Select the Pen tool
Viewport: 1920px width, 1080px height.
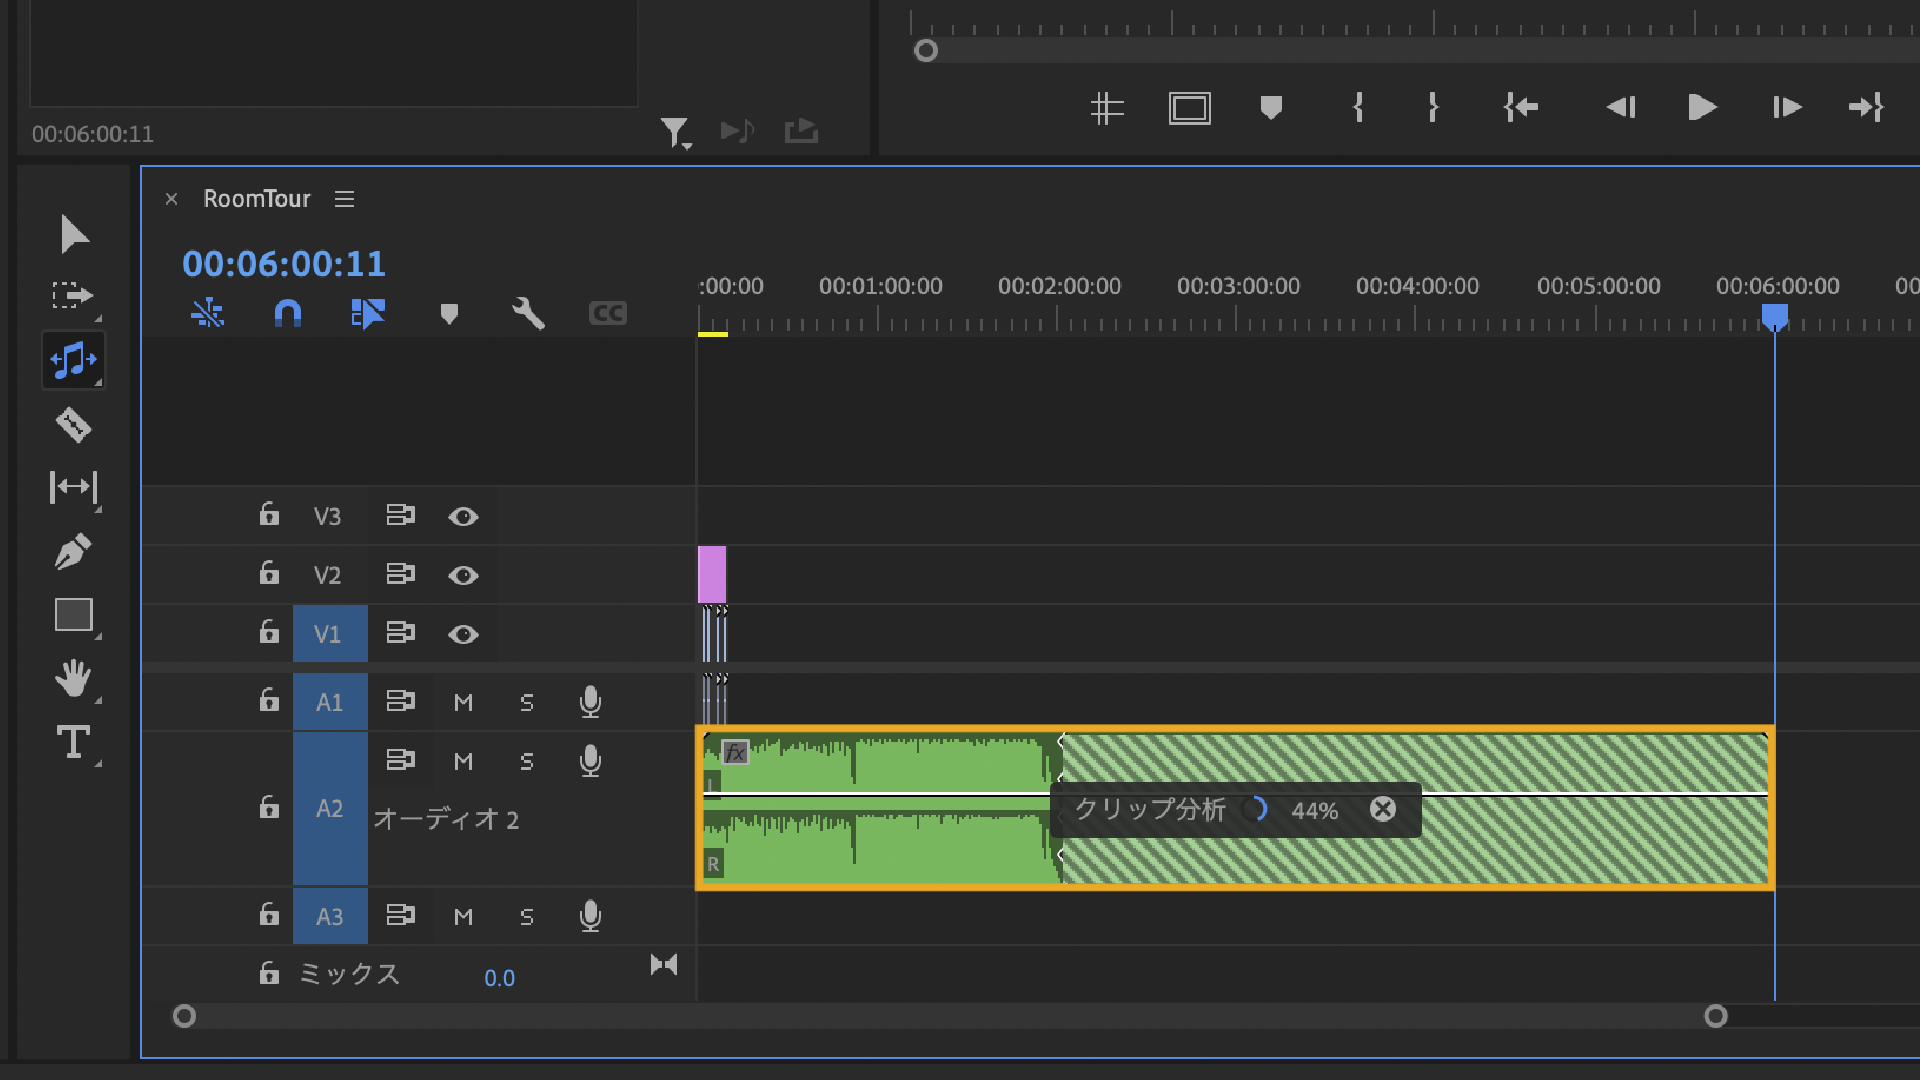pos(73,551)
